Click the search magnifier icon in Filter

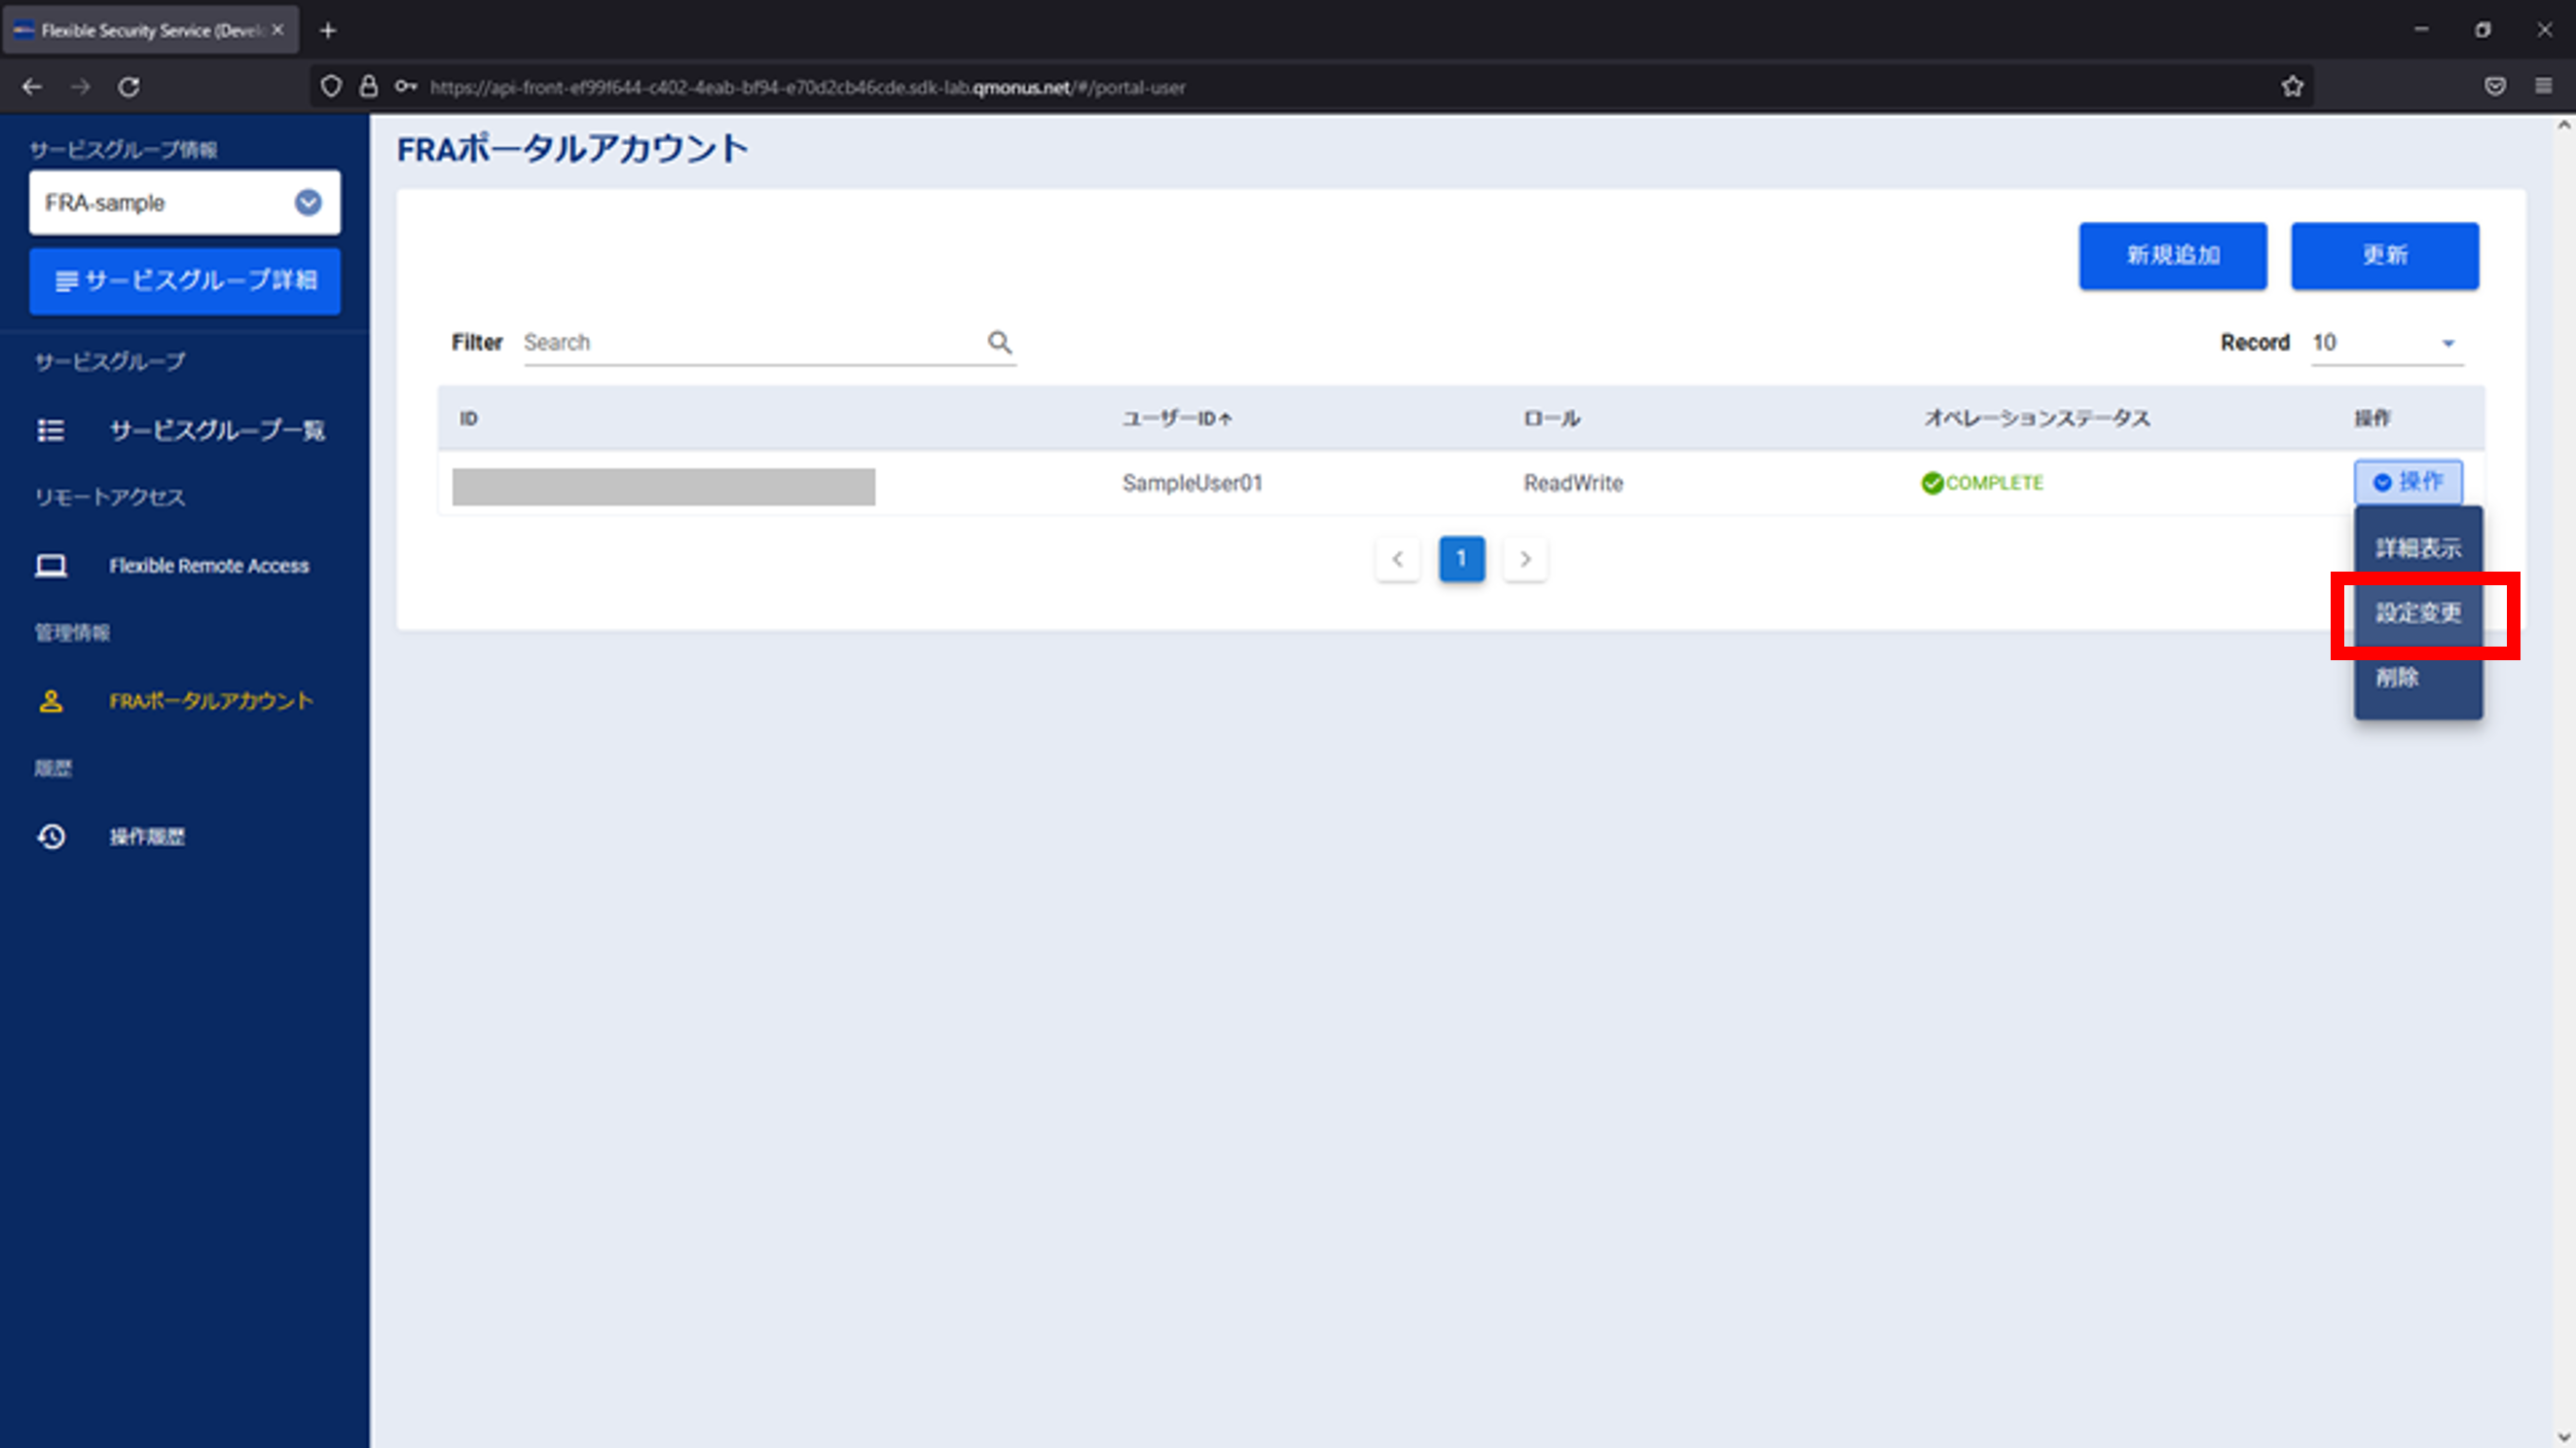coord(999,342)
